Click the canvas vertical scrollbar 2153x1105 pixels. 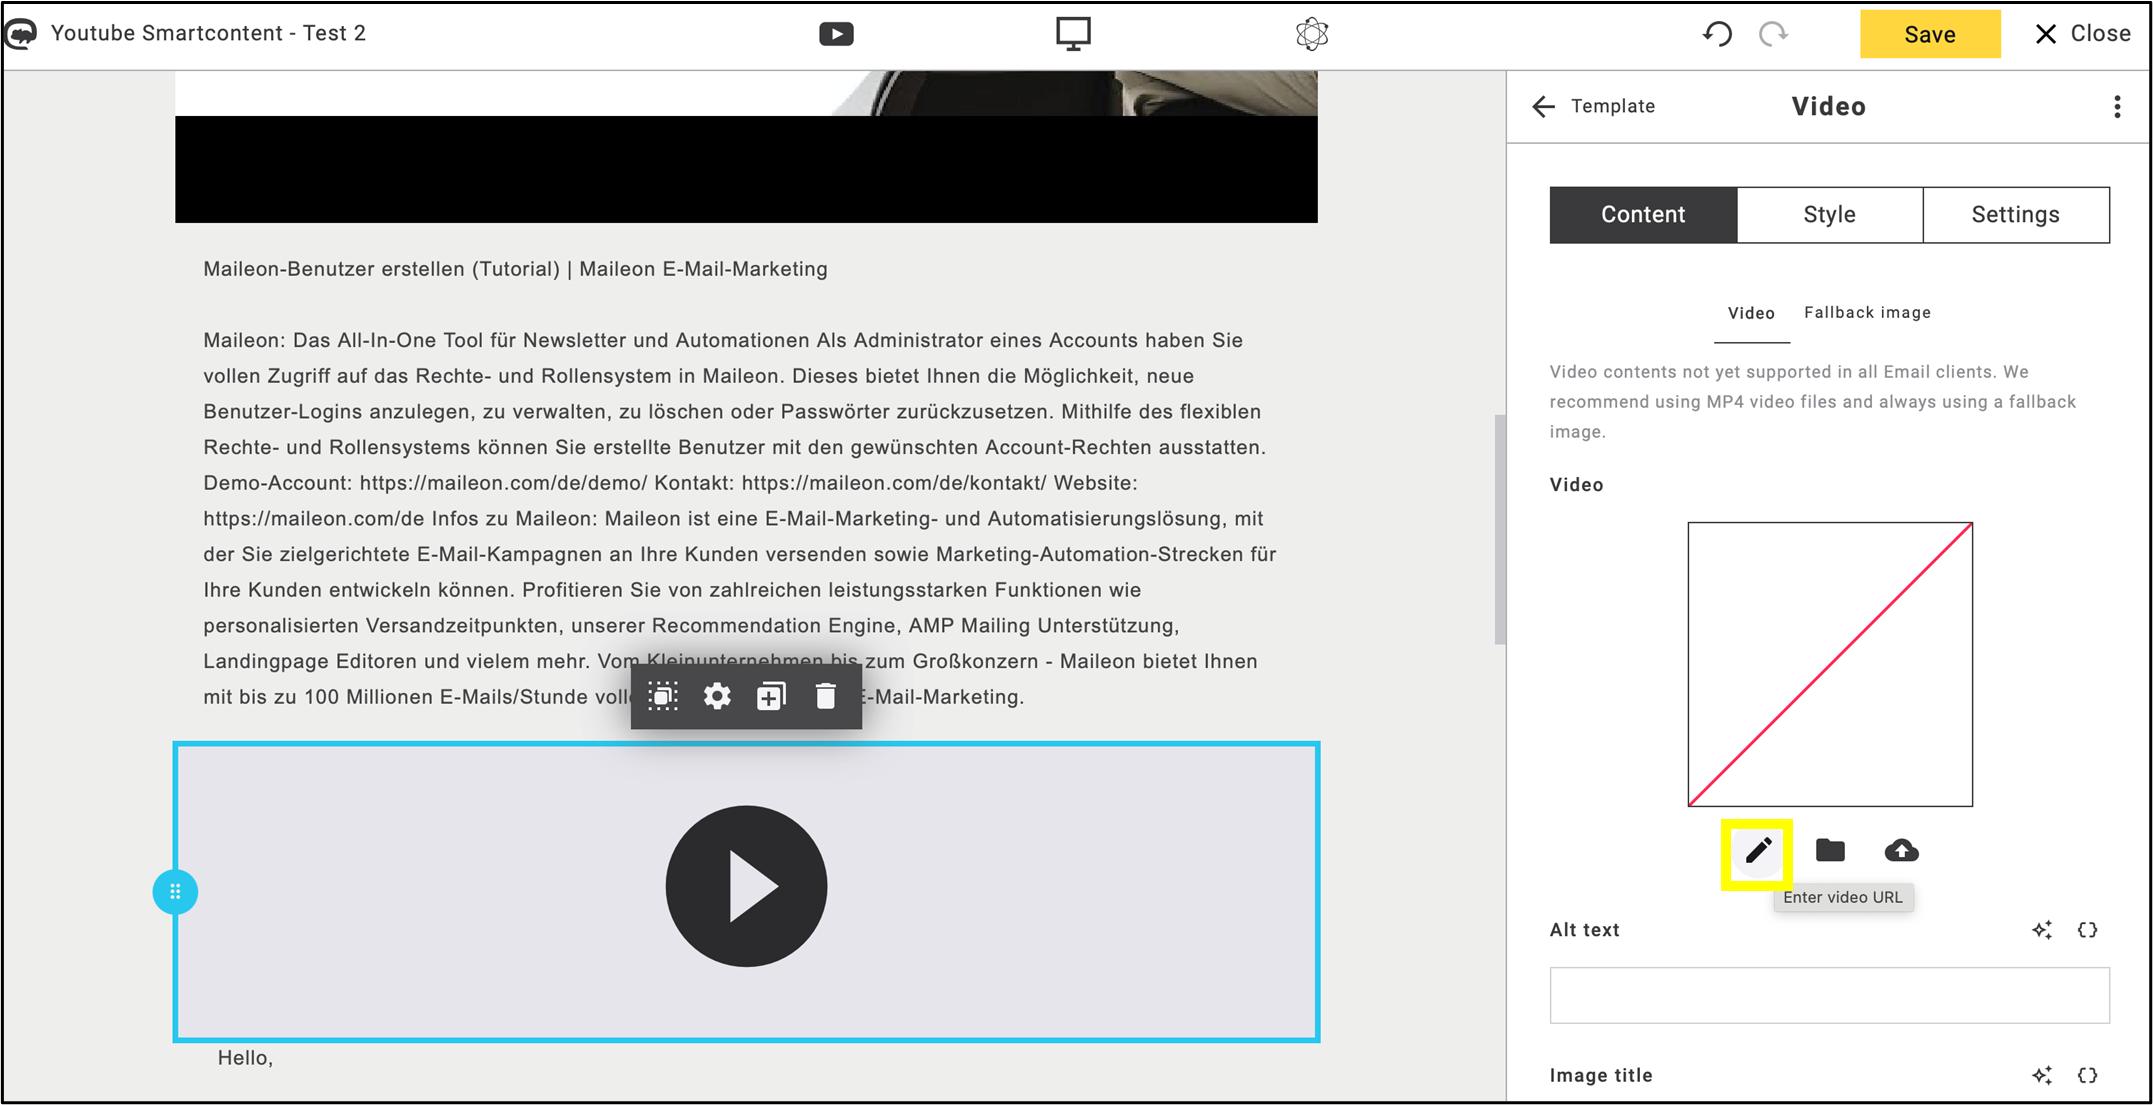(x=1500, y=530)
